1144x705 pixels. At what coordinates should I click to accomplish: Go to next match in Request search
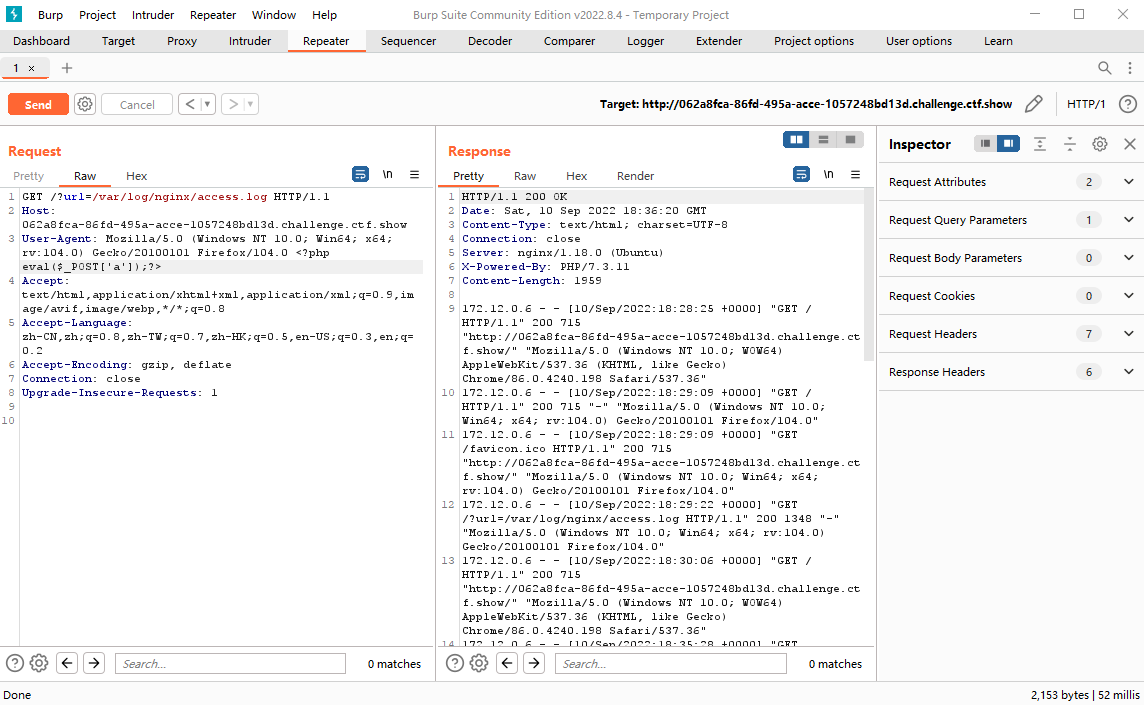[94, 663]
